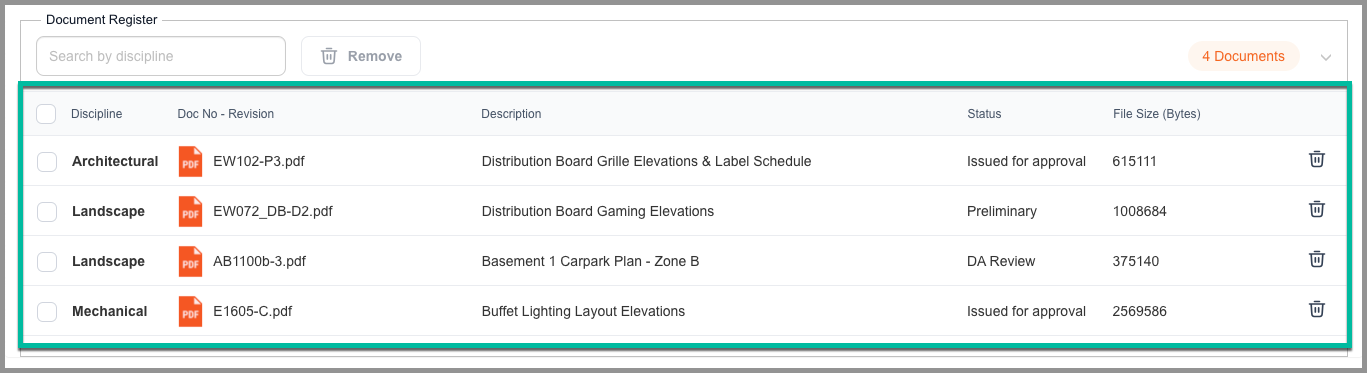This screenshot has height=373, width=1367.
Task: Click the Remove button
Action: (361, 56)
